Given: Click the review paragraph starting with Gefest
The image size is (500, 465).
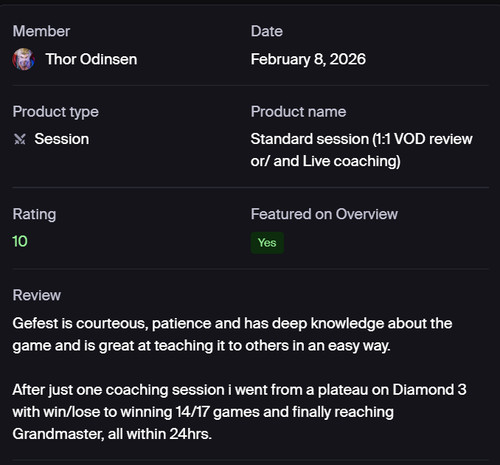Looking at the screenshot, I should 232,335.
